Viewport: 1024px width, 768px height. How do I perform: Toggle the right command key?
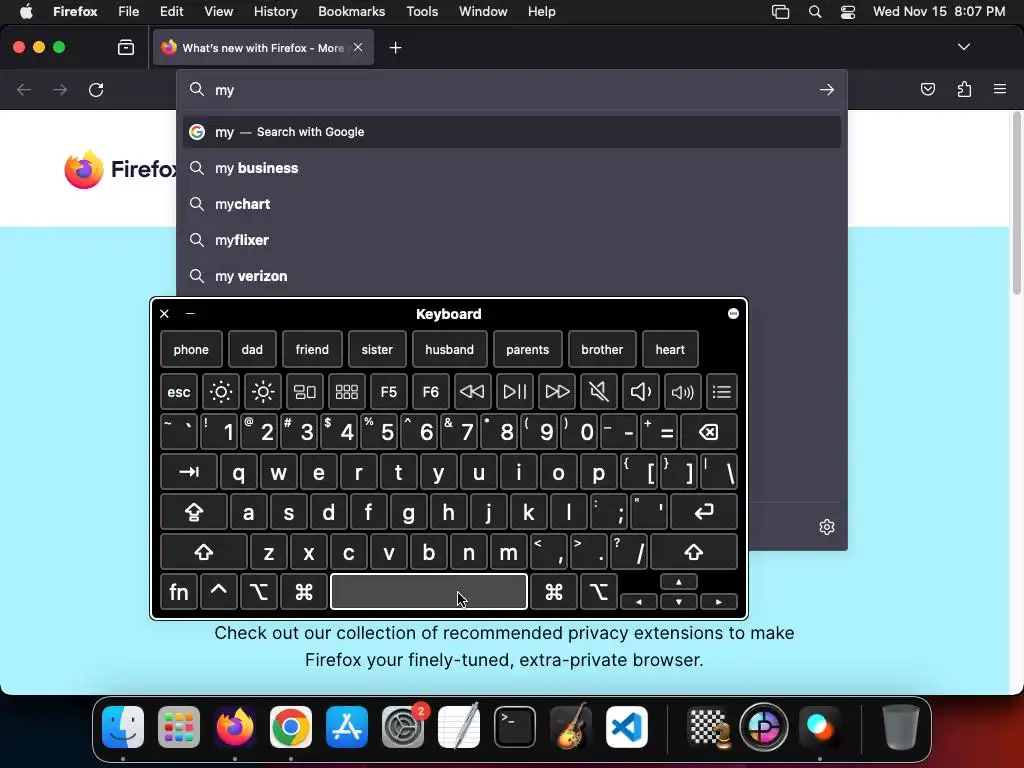(x=554, y=592)
